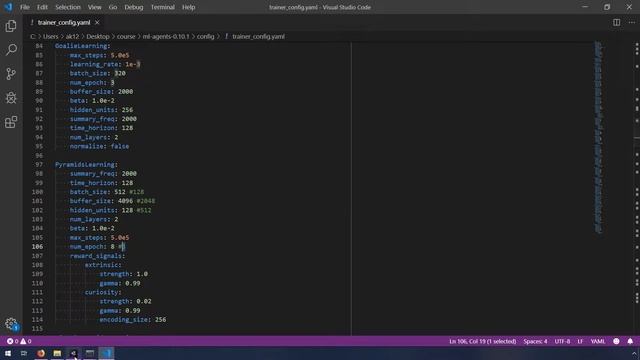The height and width of the screenshot is (360, 640).
Task: Click the config breadcrumb segment
Action: coord(205,36)
